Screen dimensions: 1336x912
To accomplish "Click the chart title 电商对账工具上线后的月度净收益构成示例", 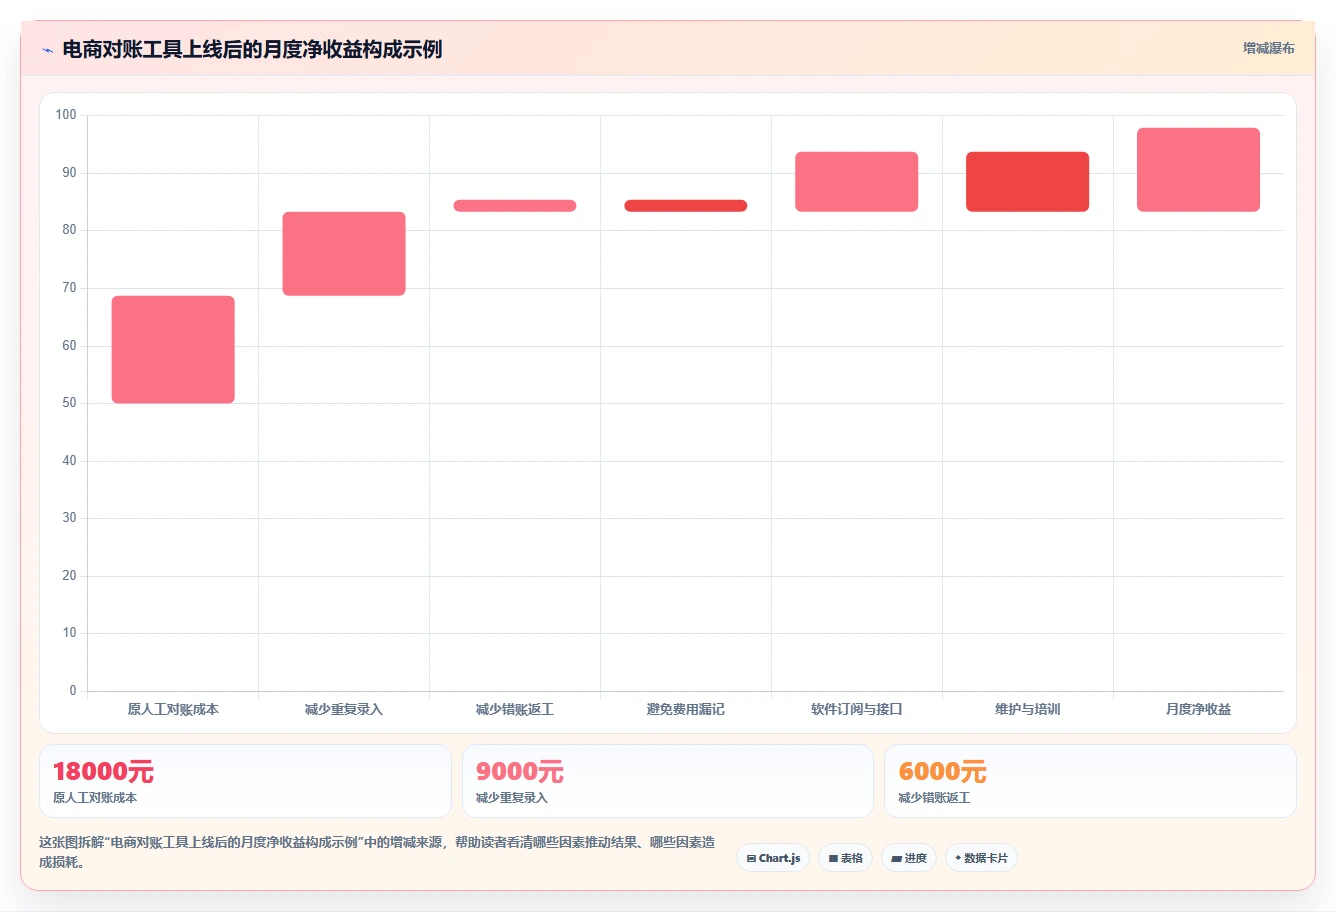I will (x=252, y=49).
